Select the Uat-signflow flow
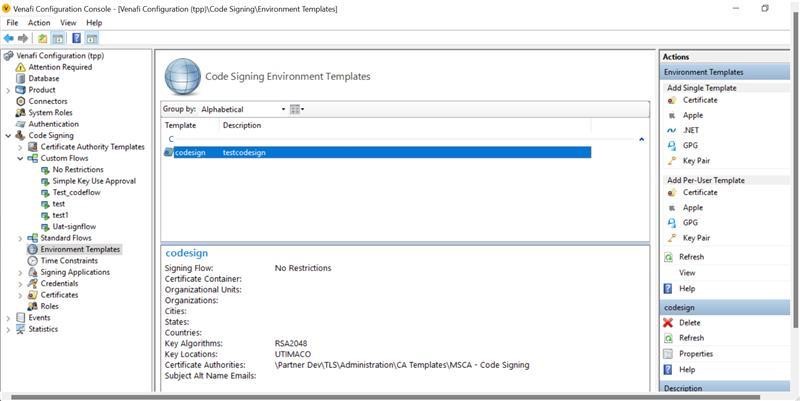This screenshot has height=401, width=800. (74, 227)
